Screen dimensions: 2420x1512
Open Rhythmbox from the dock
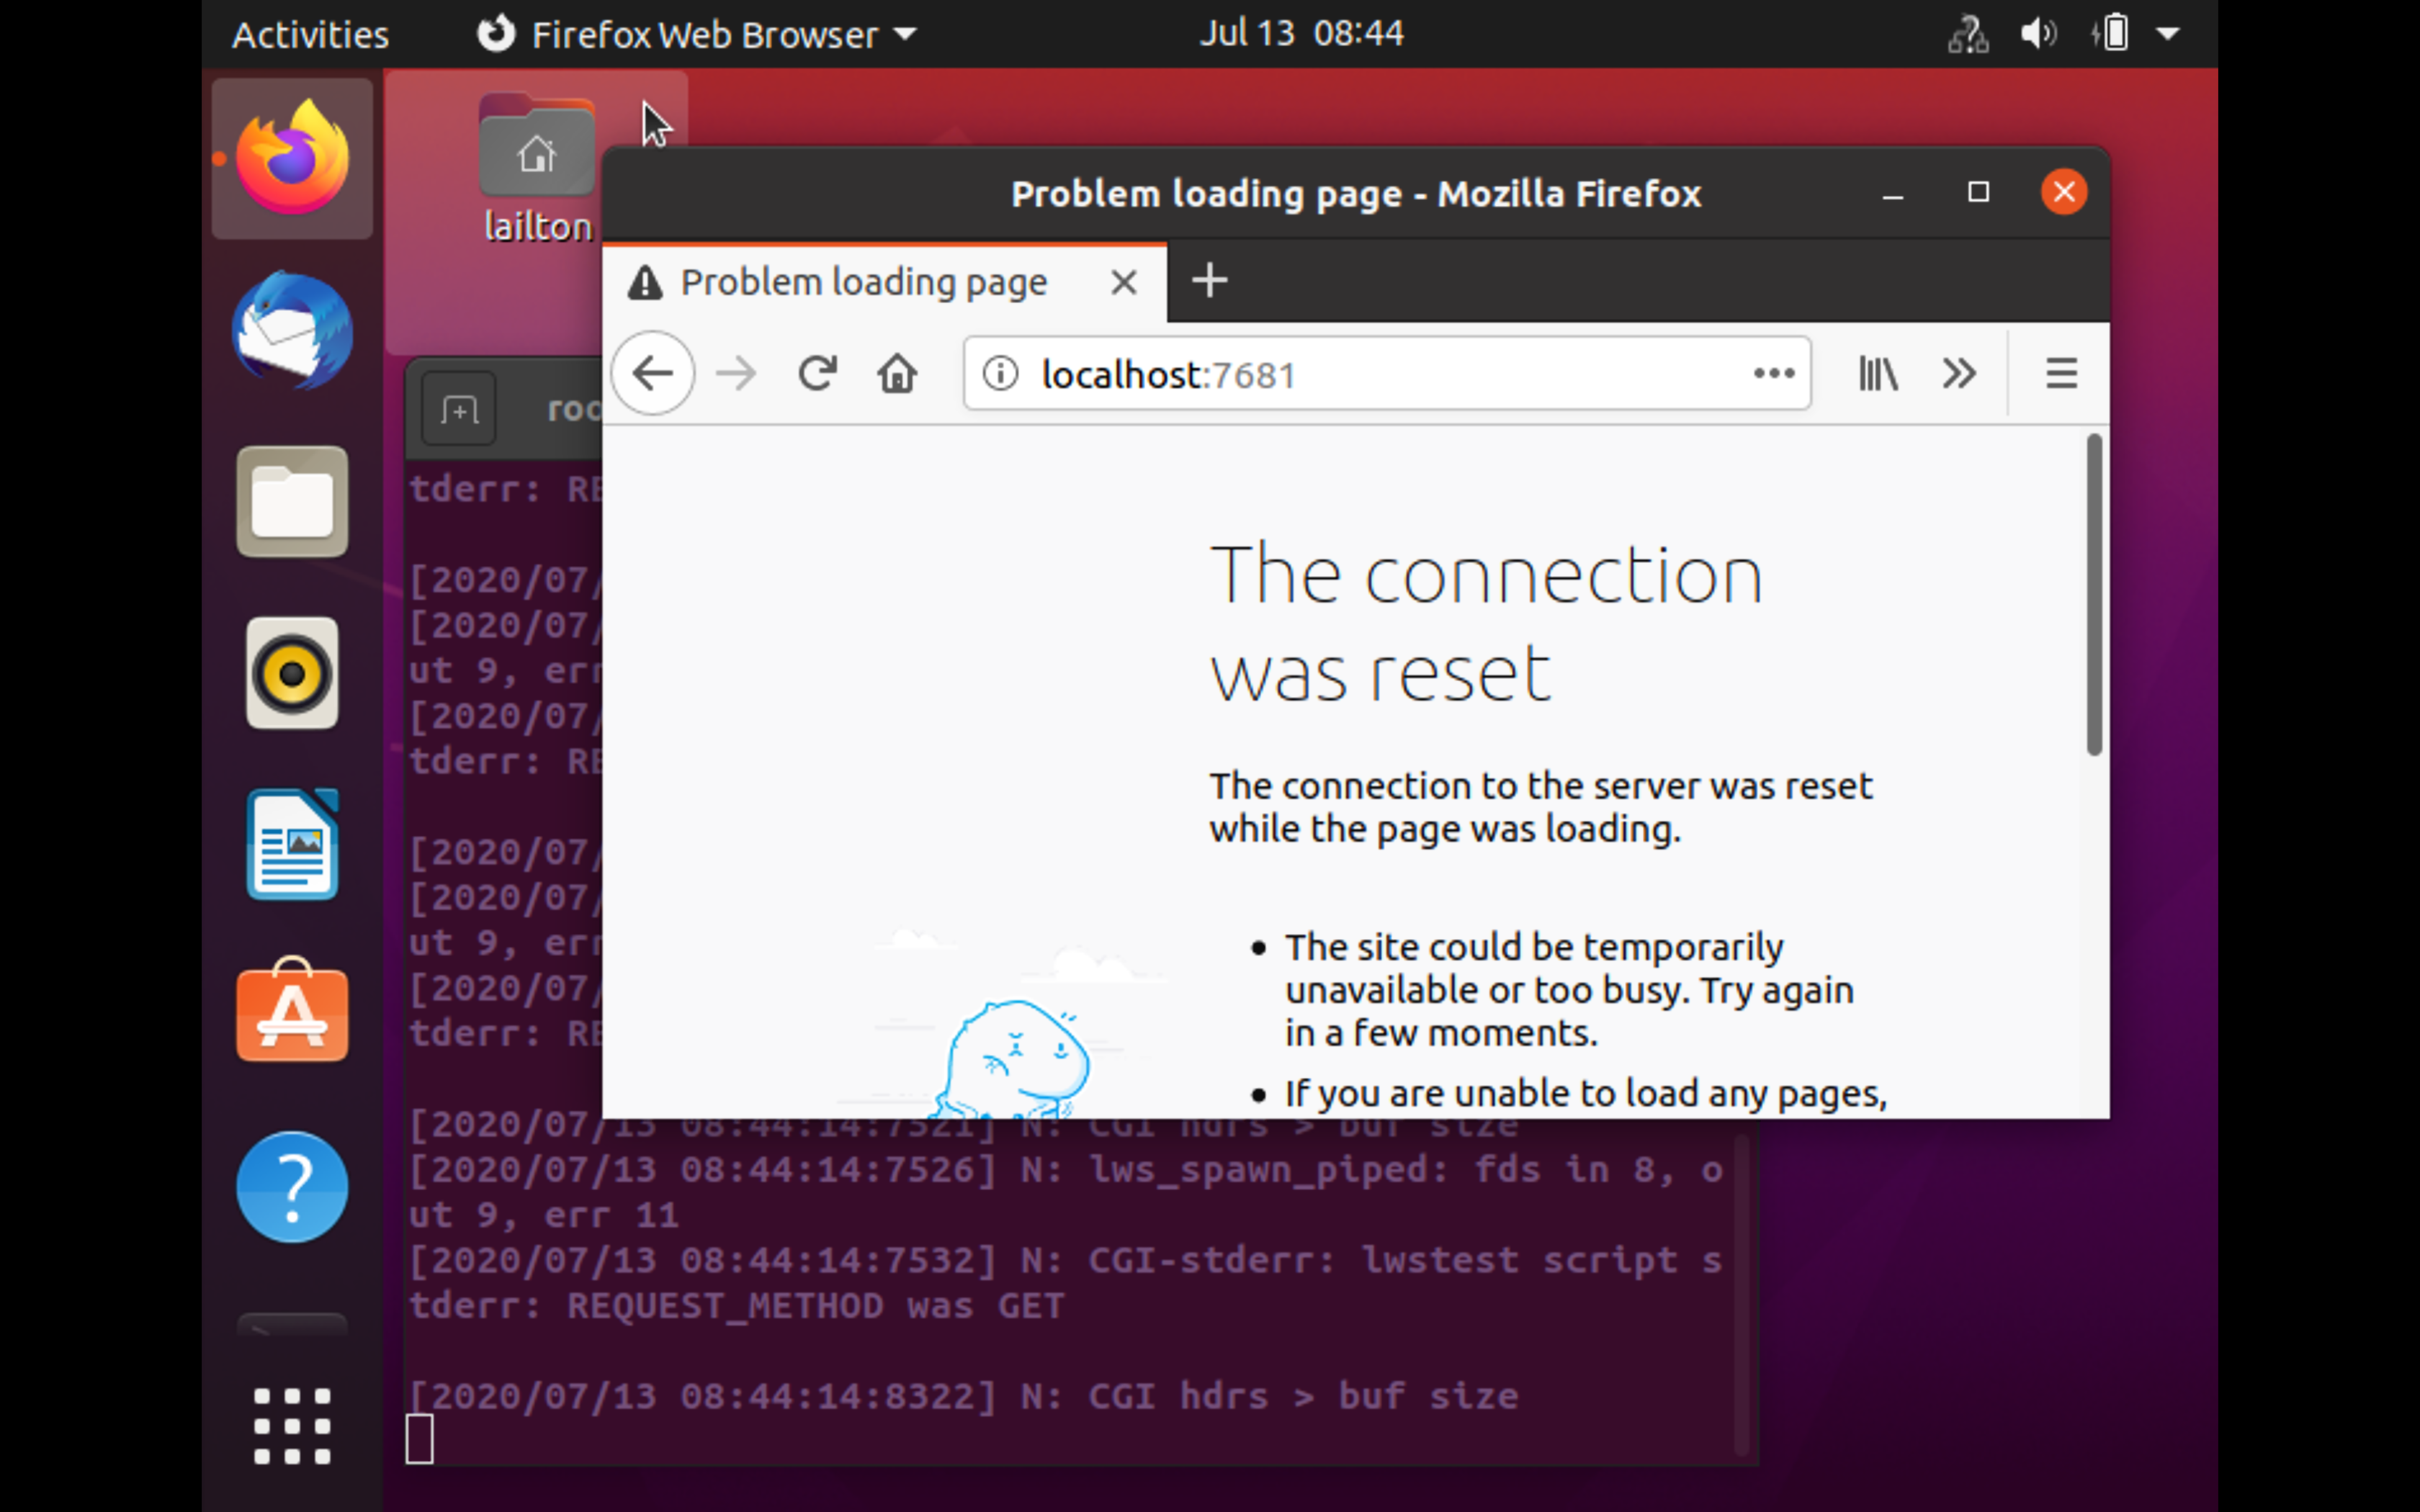click(292, 673)
